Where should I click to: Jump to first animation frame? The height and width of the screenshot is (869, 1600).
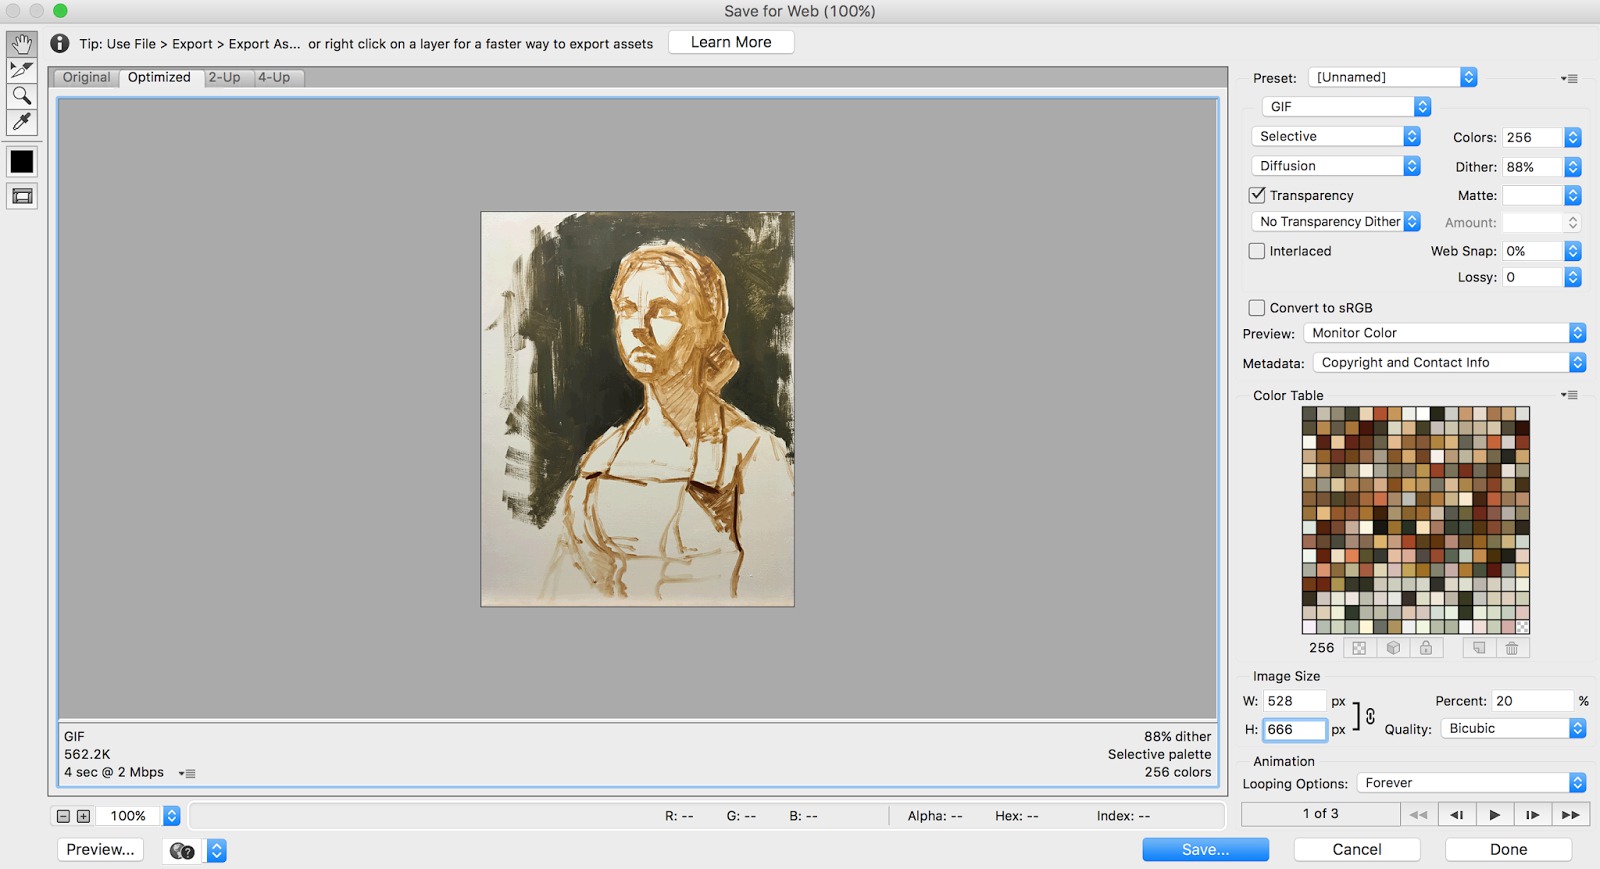(x=1418, y=815)
